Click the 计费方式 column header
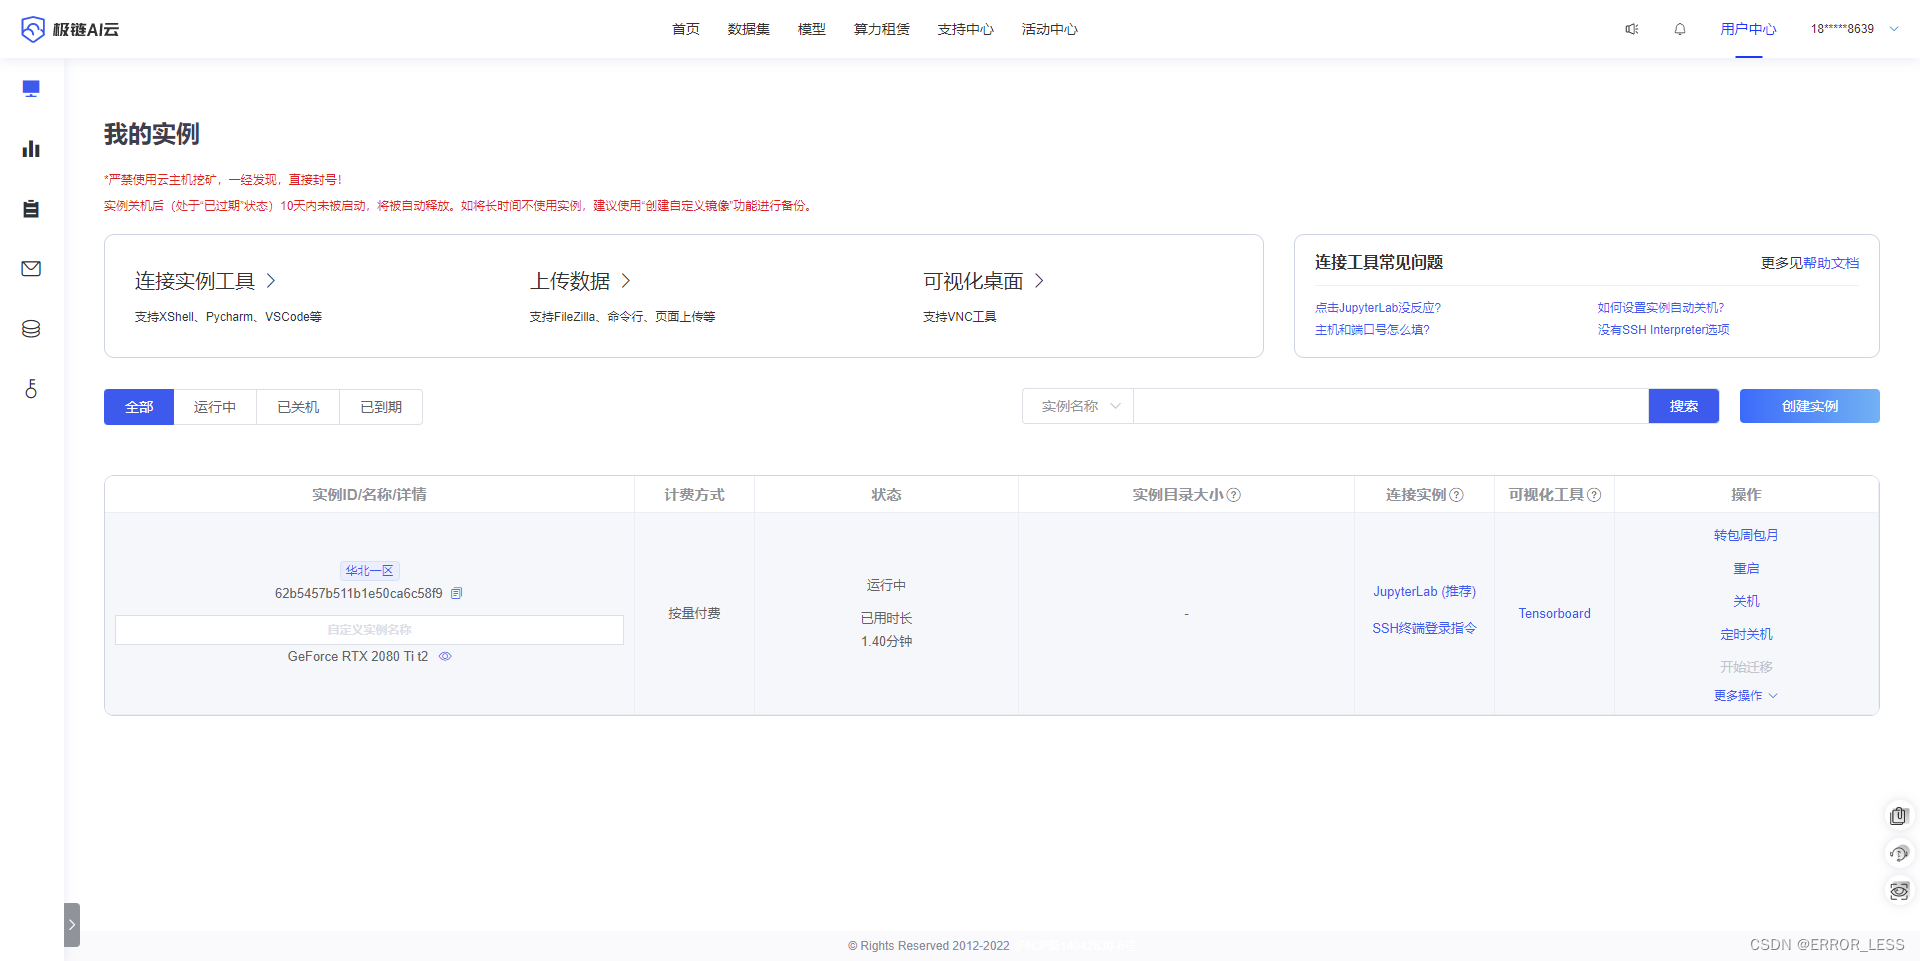 tap(694, 495)
